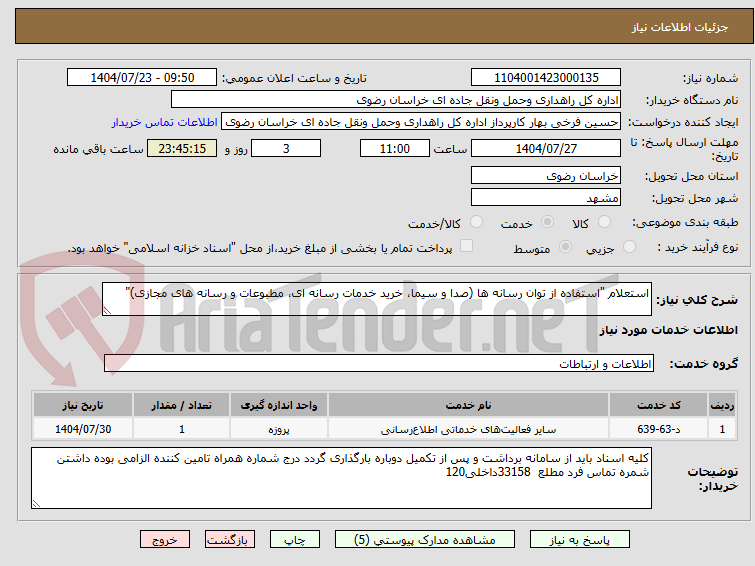The height and width of the screenshot is (566, 755).
Task: Click the کد خدمت column header
Action: (x=658, y=405)
